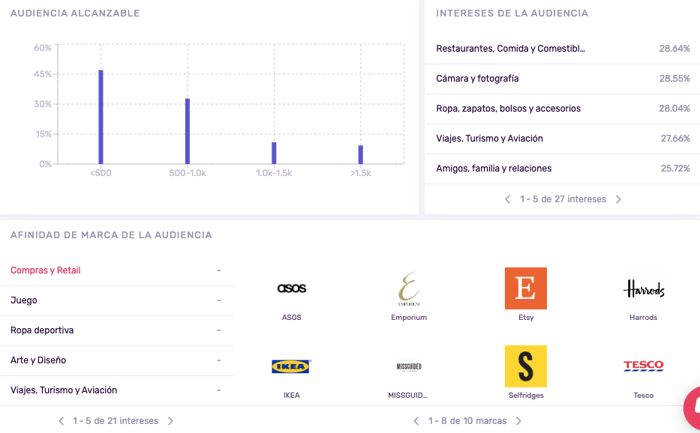Open the Etsy brand icon
This screenshot has width=700, height=433.
pos(526,288)
